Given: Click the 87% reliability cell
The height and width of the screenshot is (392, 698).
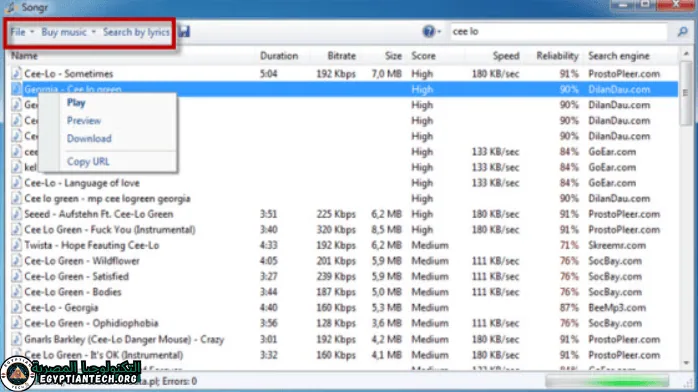Looking at the screenshot, I should [x=568, y=307].
